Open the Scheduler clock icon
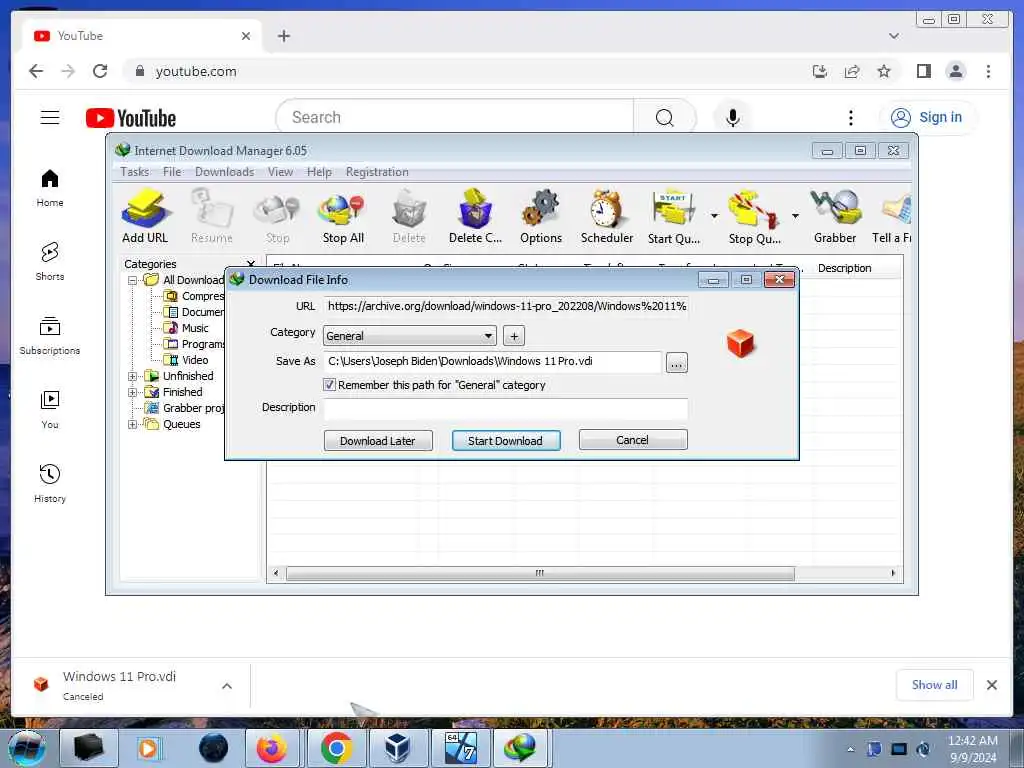The image size is (1024, 768). (x=607, y=216)
